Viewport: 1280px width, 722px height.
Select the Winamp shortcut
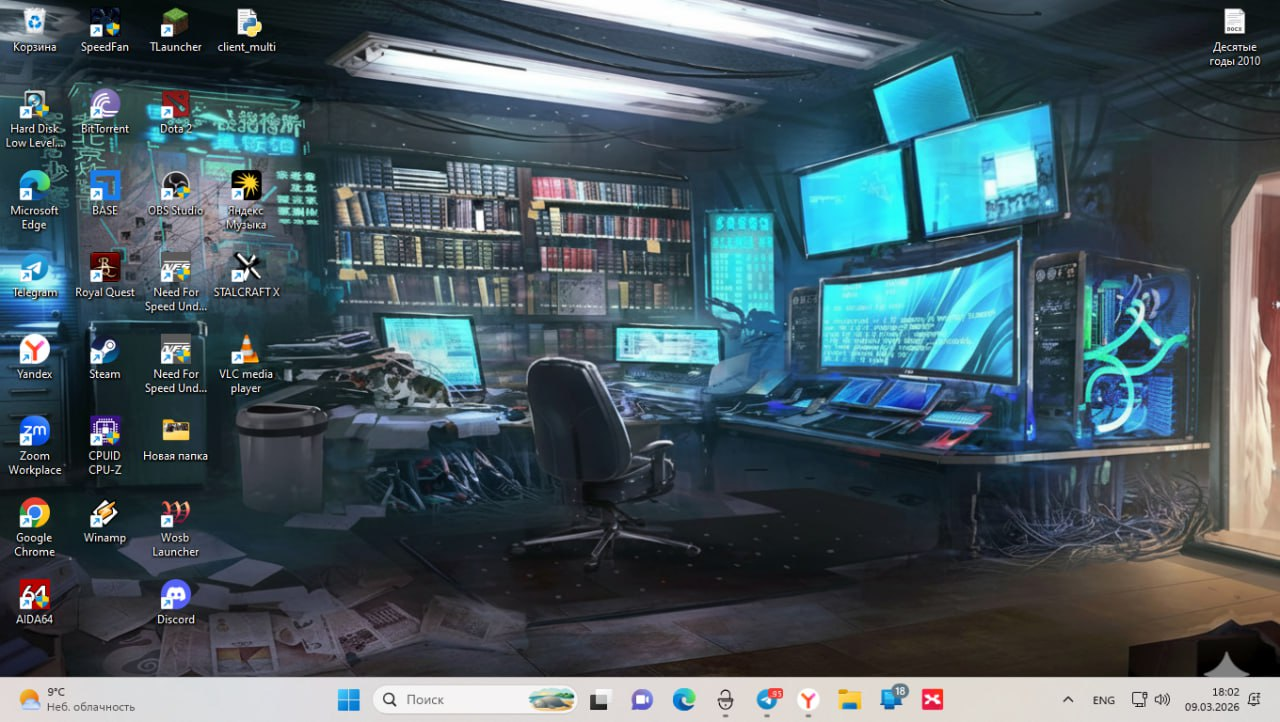pyautogui.click(x=105, y=521)
